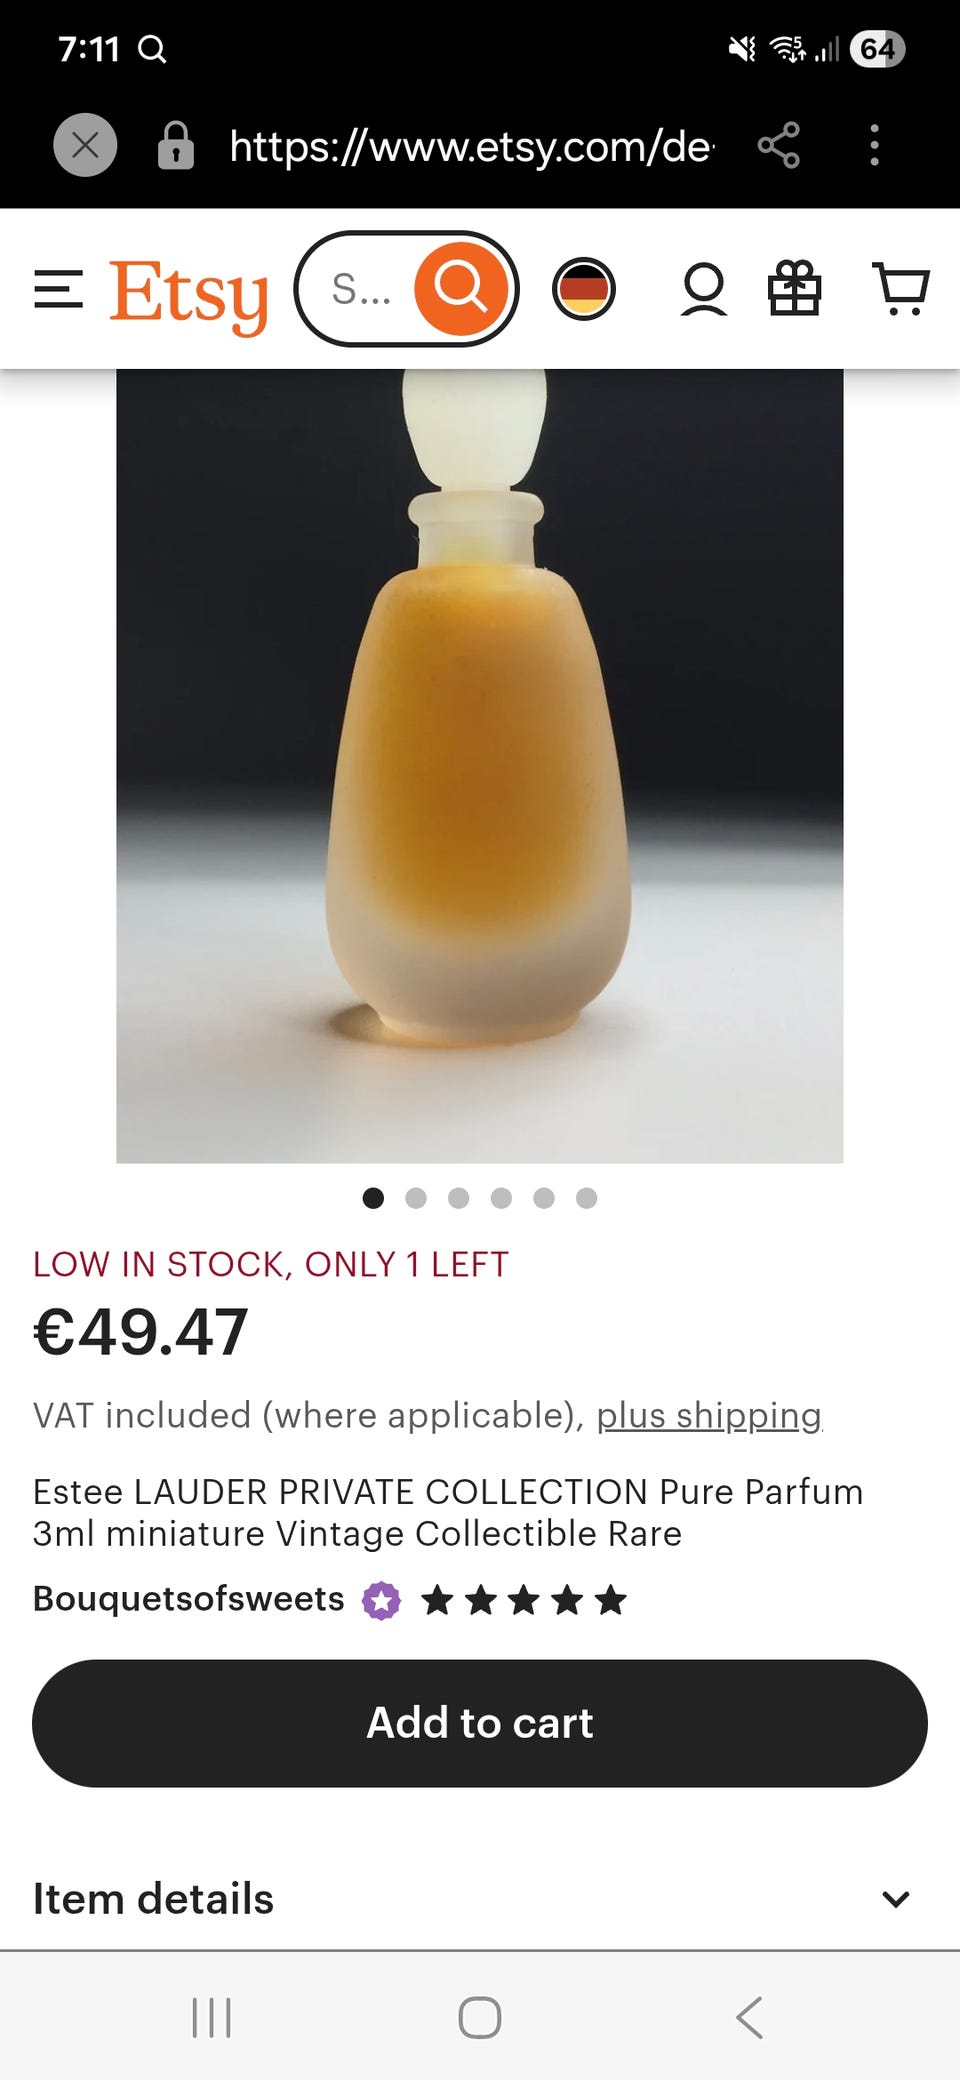The width and height of the screenshot is (960, 2080).
Task: Focus the Etsy search field
Action: click(x=362, y=289)
